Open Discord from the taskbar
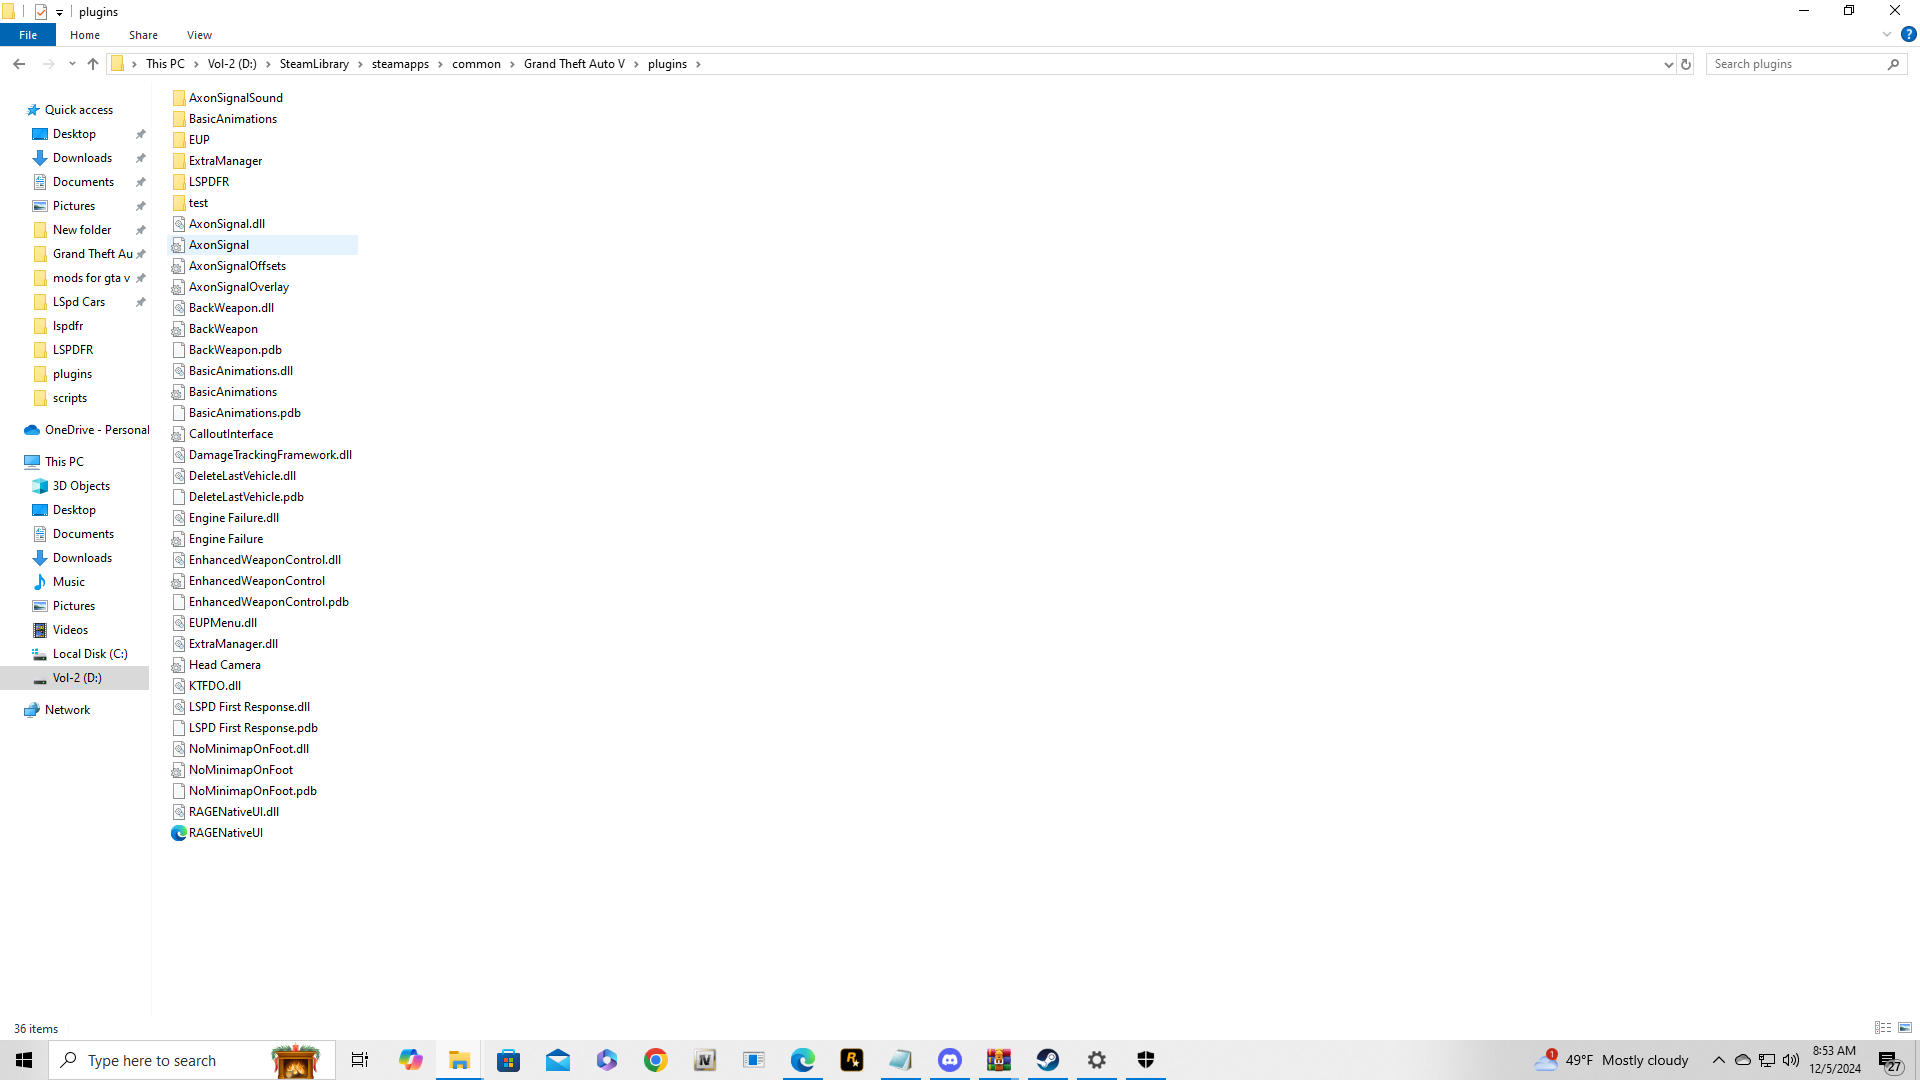The image size is (1920, 1080). (x=949, y=1060)
